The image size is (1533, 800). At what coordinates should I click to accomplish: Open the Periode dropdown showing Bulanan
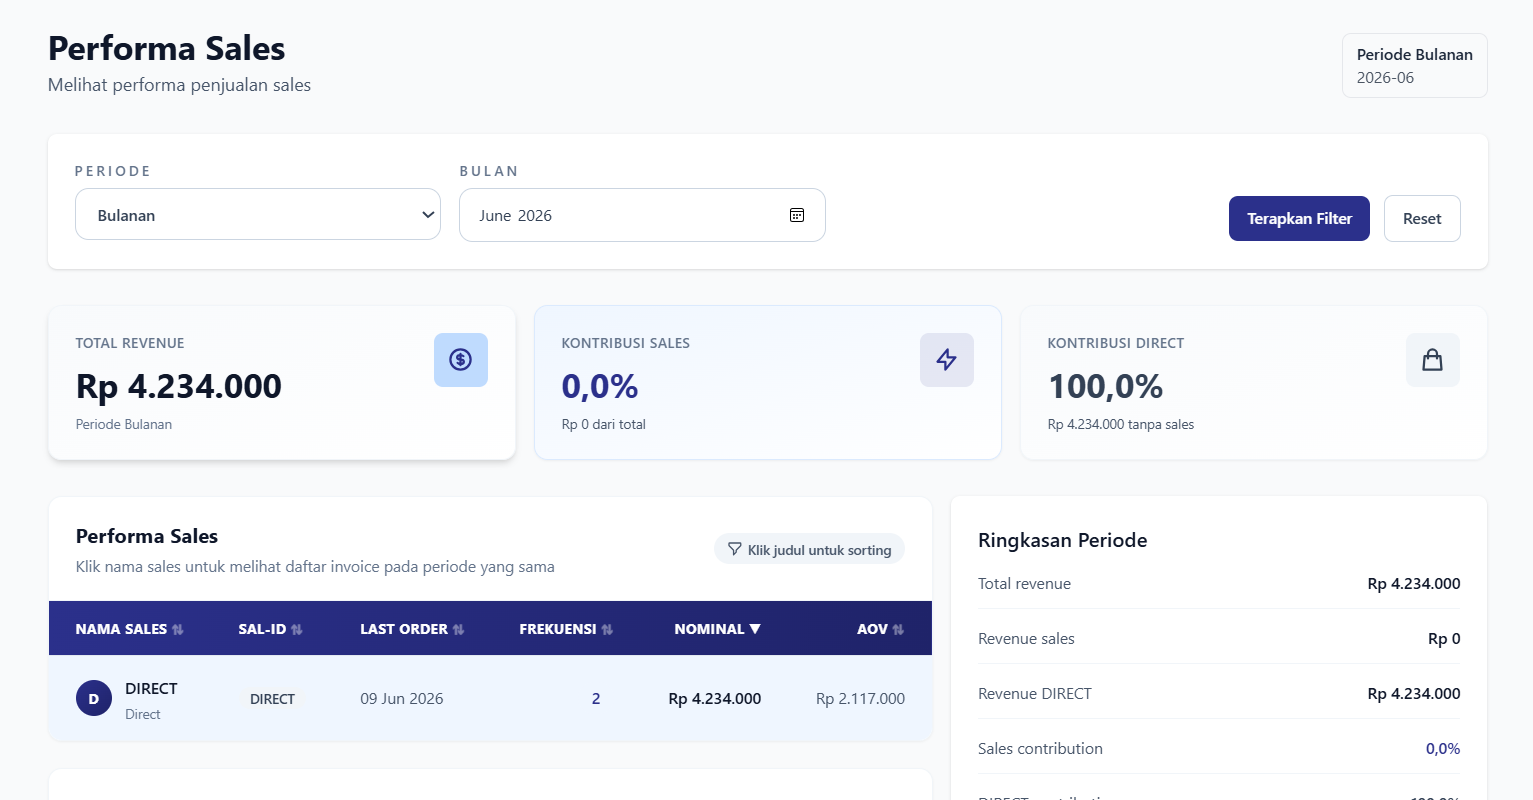[x=258, y=214]
